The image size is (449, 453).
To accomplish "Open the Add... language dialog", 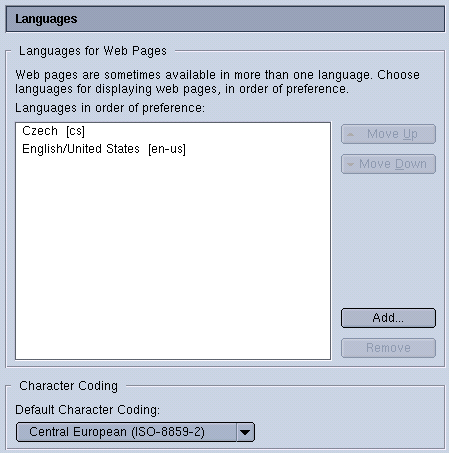I will point(388,318).
